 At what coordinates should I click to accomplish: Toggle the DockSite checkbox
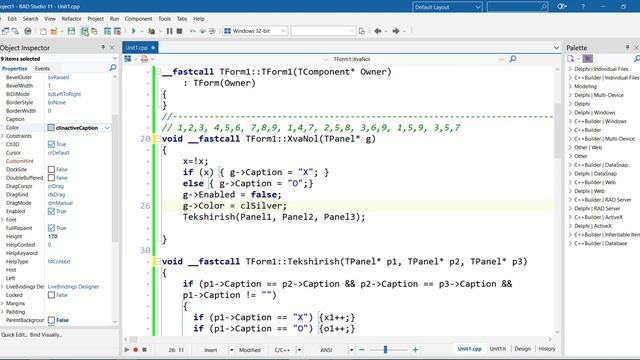click(51, 169)
